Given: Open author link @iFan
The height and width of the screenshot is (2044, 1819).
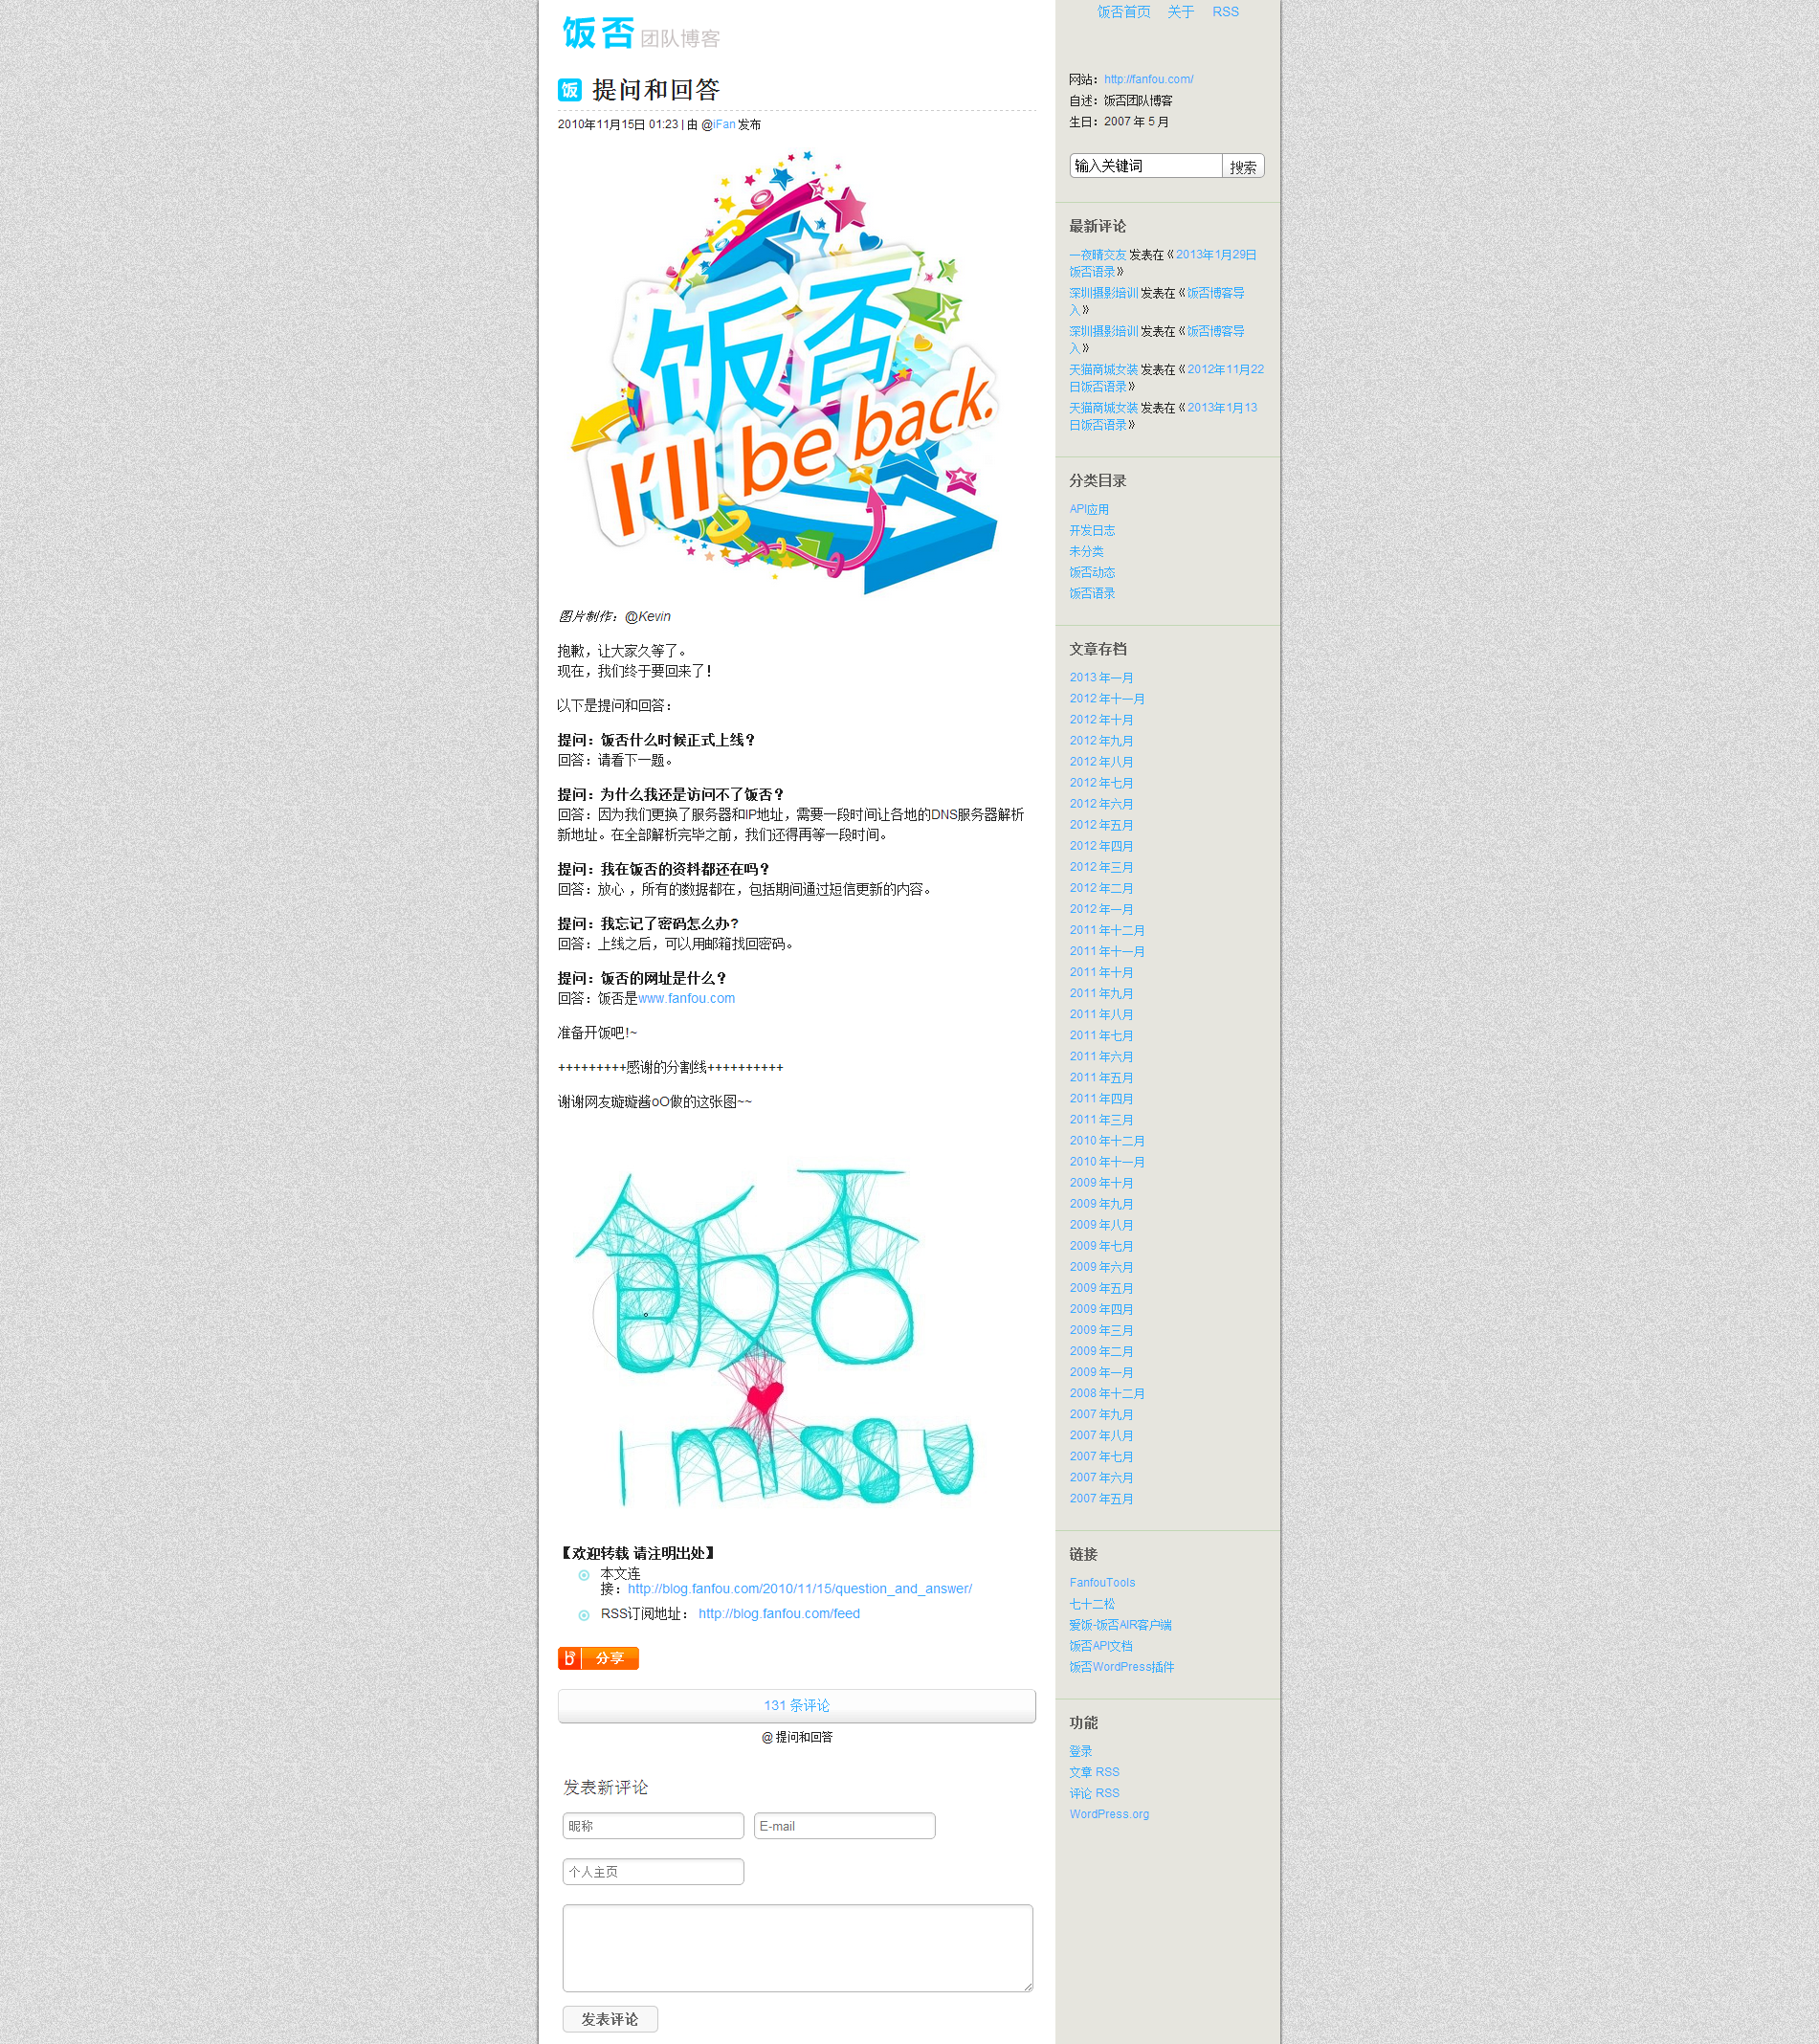Looking at the screenshot, I should [x=724, y=125].
